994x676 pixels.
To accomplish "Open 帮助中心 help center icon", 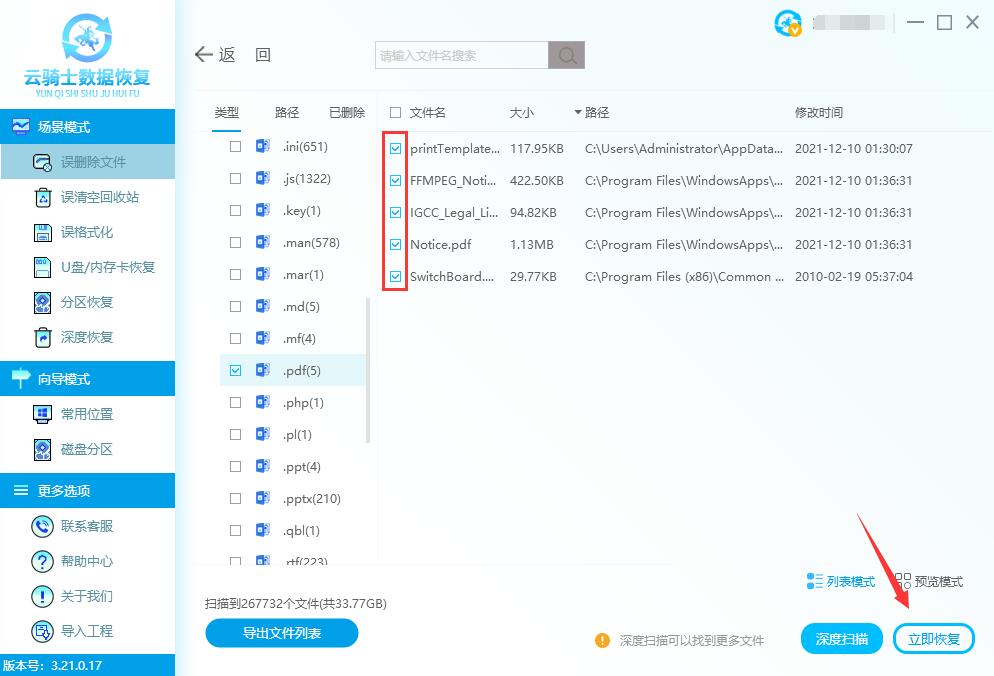I will (x=42, y=561).
